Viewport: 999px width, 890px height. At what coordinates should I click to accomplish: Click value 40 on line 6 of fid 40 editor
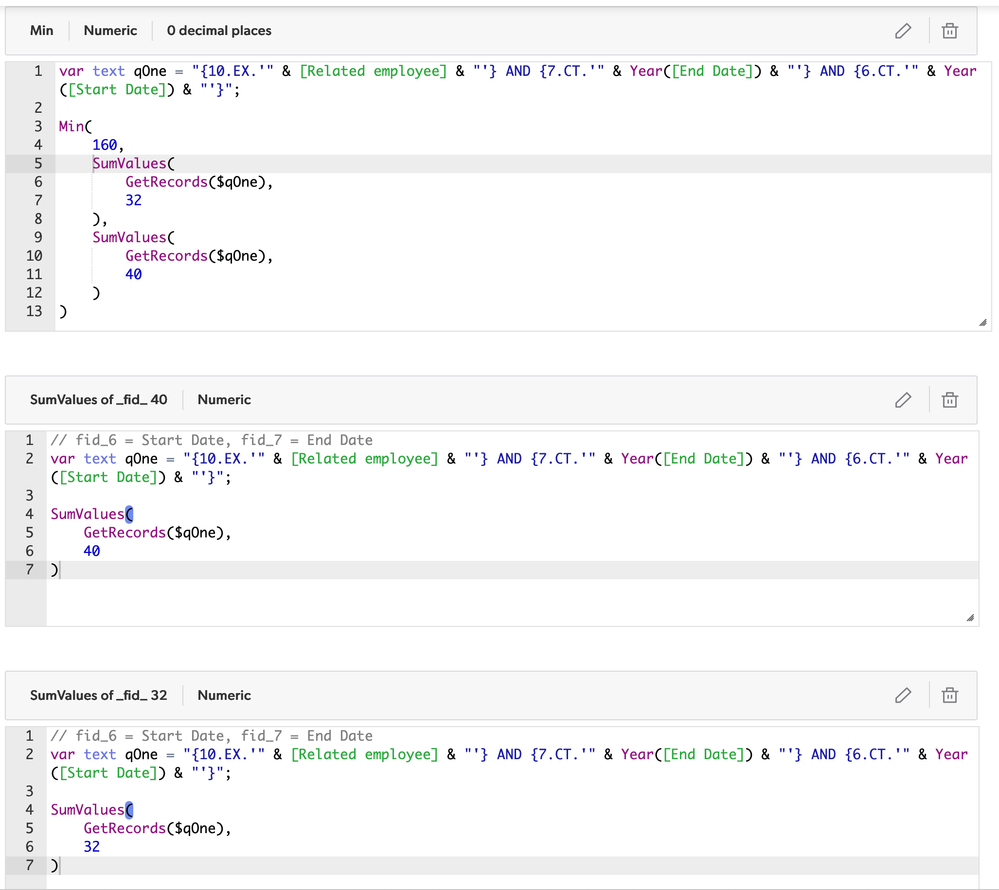coord(92,551)
